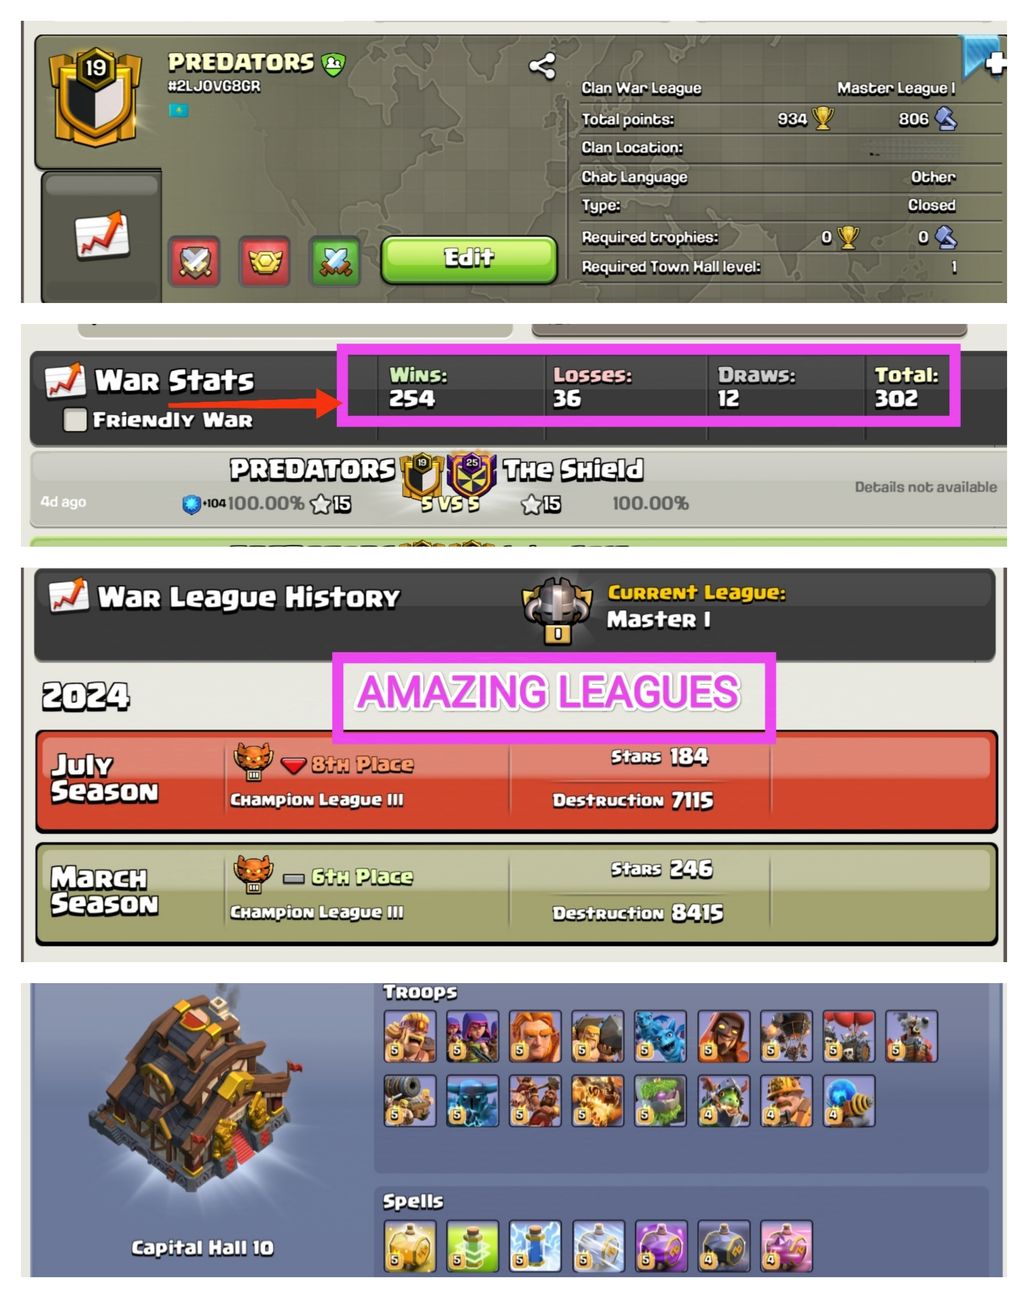Click the War Stats chart icon
This screenshot has width=1028, height=1298.
[65, 380]
